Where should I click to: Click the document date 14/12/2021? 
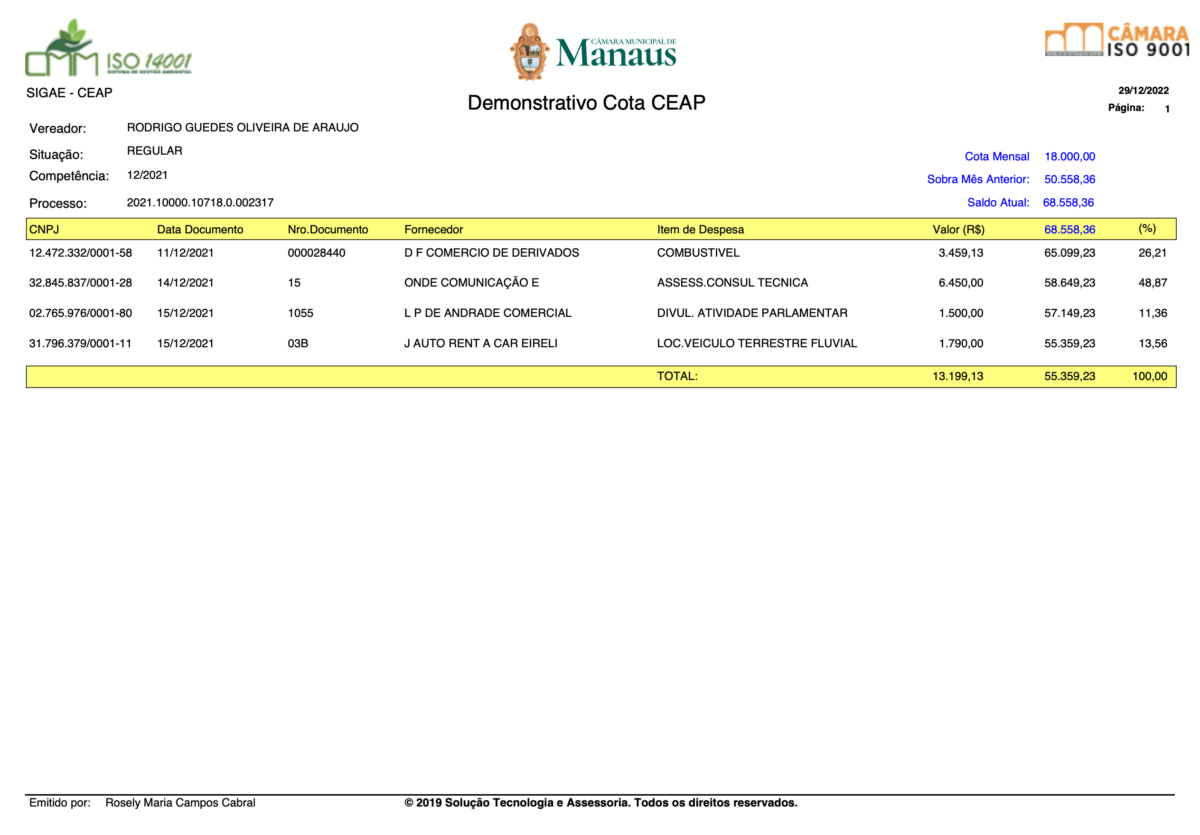tap(186, 283)
